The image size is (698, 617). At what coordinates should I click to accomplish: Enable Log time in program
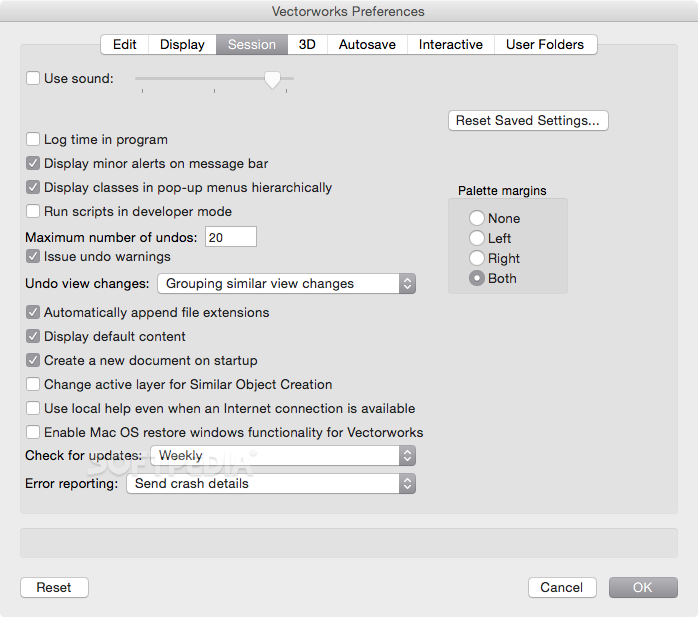click(33, 139)
